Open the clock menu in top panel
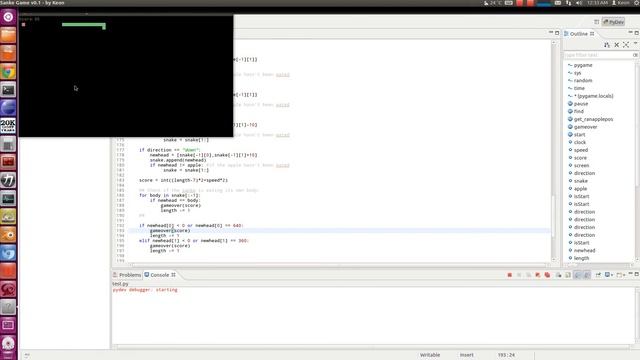 (598, 3)
